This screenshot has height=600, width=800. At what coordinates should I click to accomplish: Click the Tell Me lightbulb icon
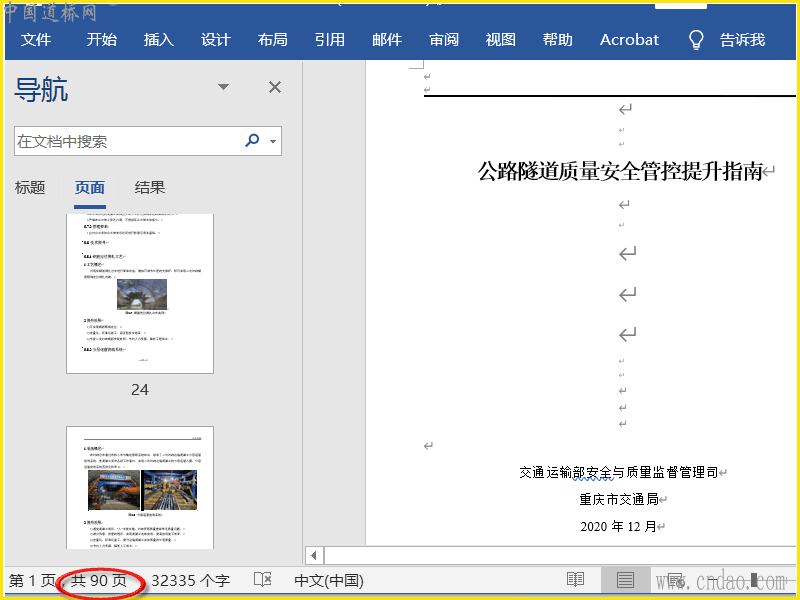pos(696,40)
